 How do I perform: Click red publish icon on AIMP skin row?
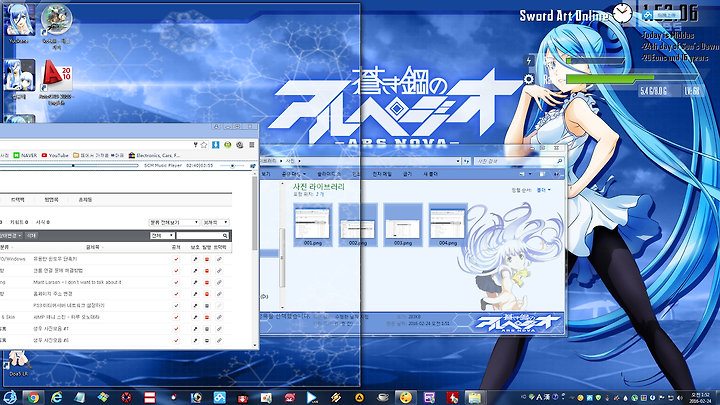207,317
